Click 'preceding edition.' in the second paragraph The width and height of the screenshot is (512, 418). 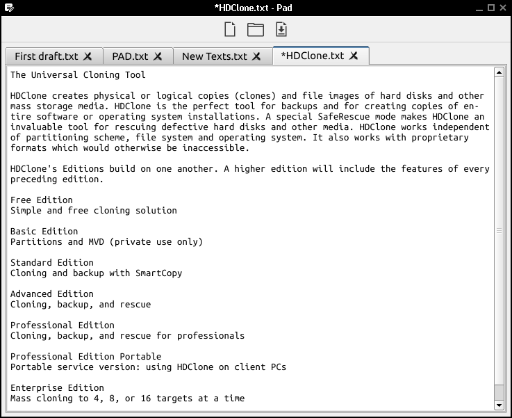coord(57,179)
